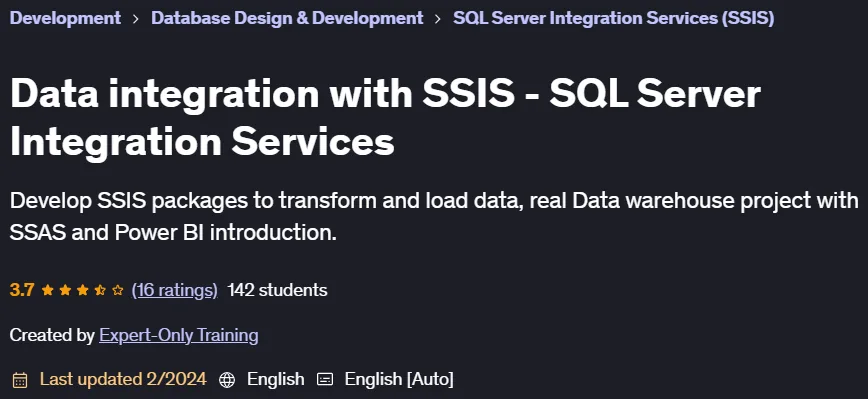Click the English [Auto] captions text
Image resolution: width=868 pixels, height=399 pixels.
(x=399, y=379)
